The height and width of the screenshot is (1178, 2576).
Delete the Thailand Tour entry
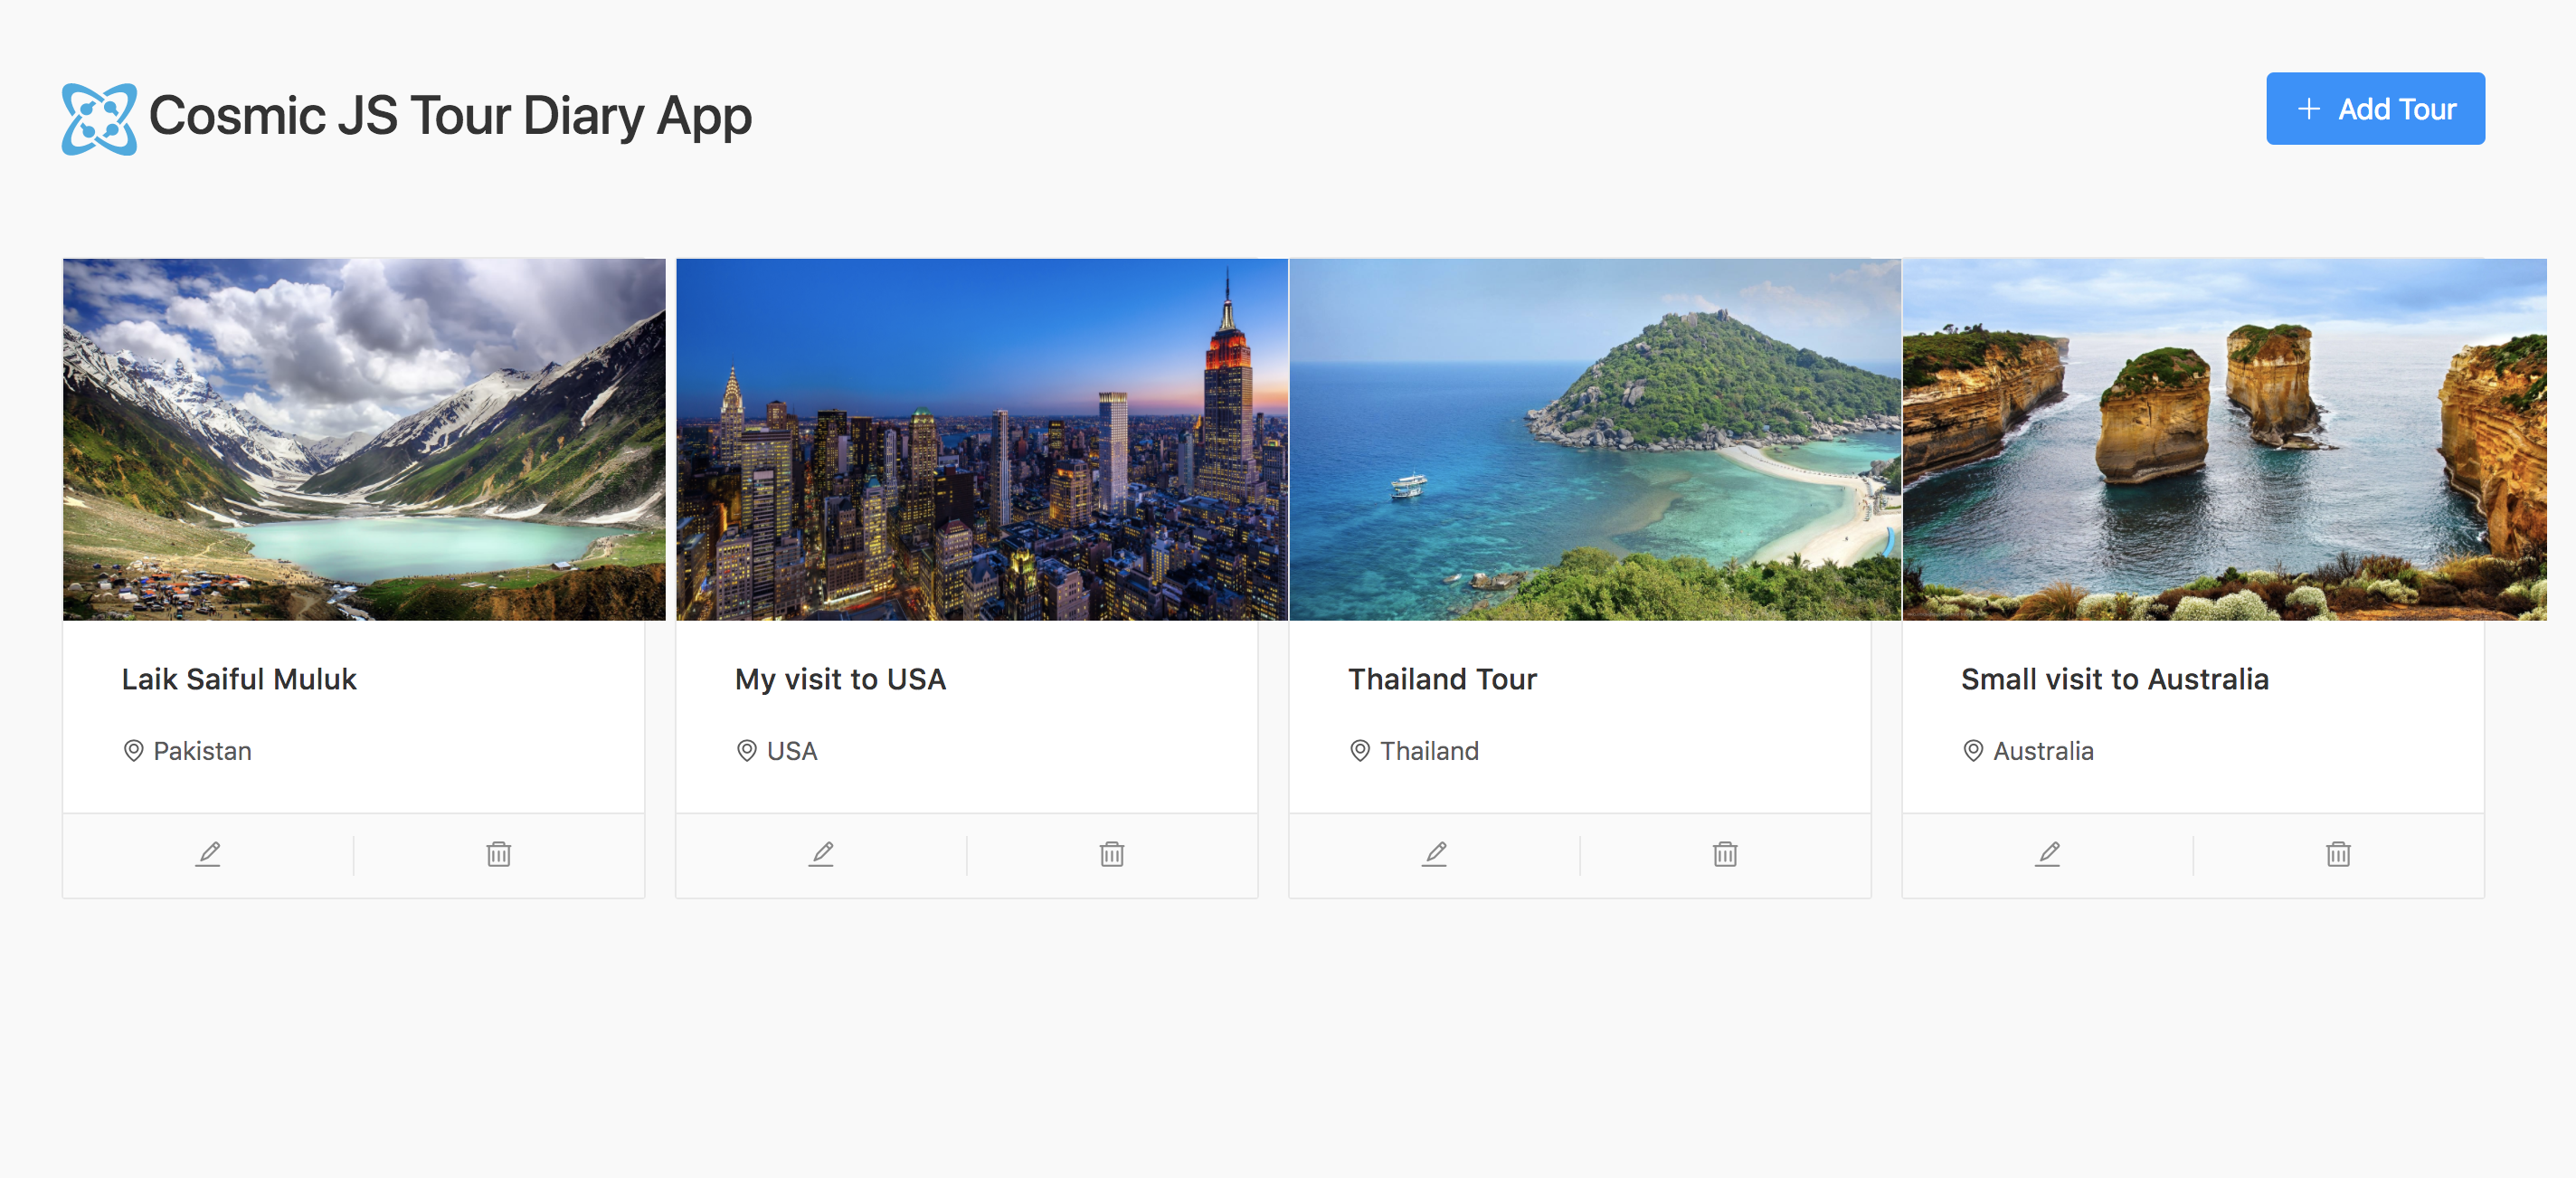click(1725, 854)
